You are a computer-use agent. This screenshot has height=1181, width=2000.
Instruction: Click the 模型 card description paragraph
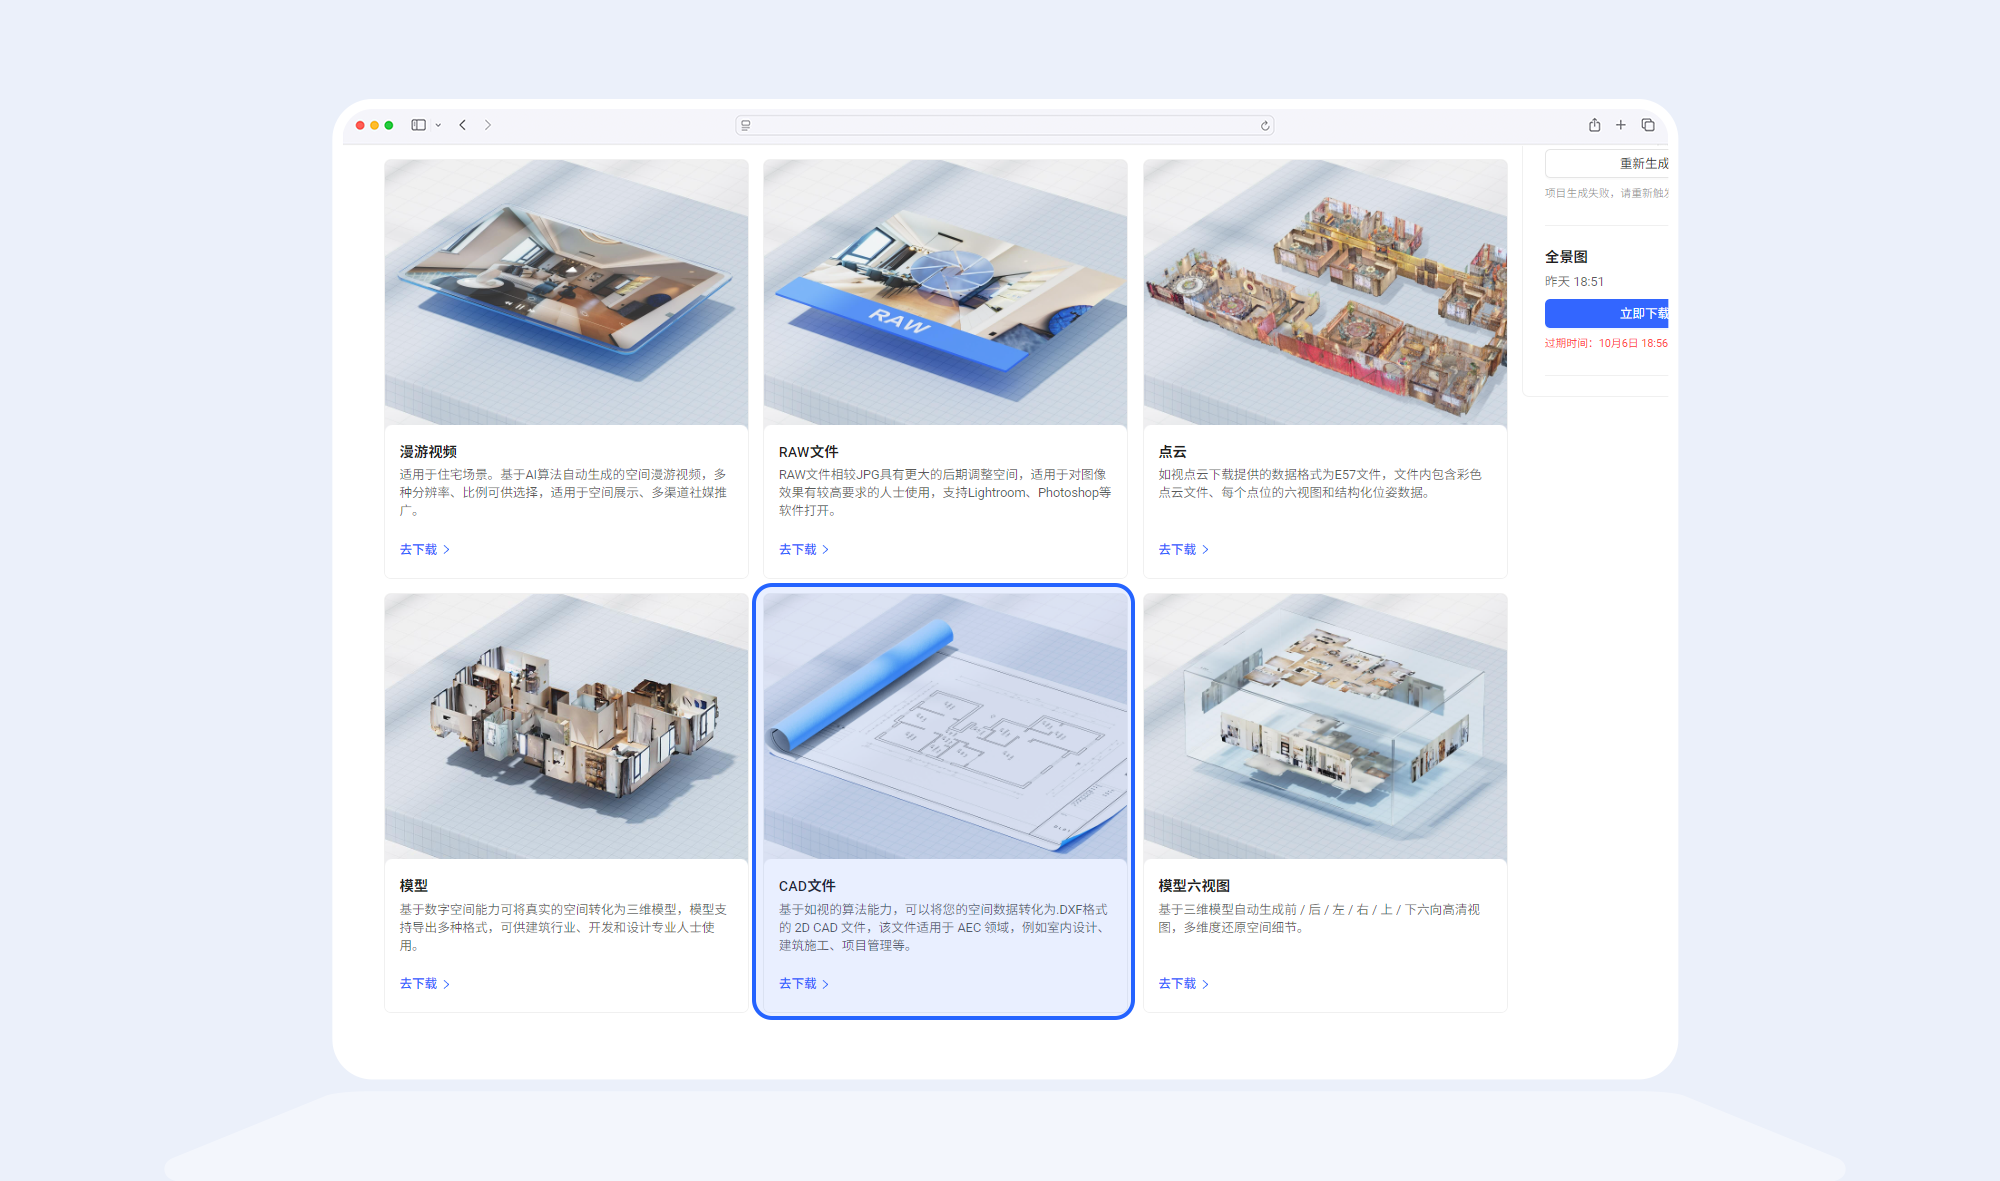tap(563, 927)
